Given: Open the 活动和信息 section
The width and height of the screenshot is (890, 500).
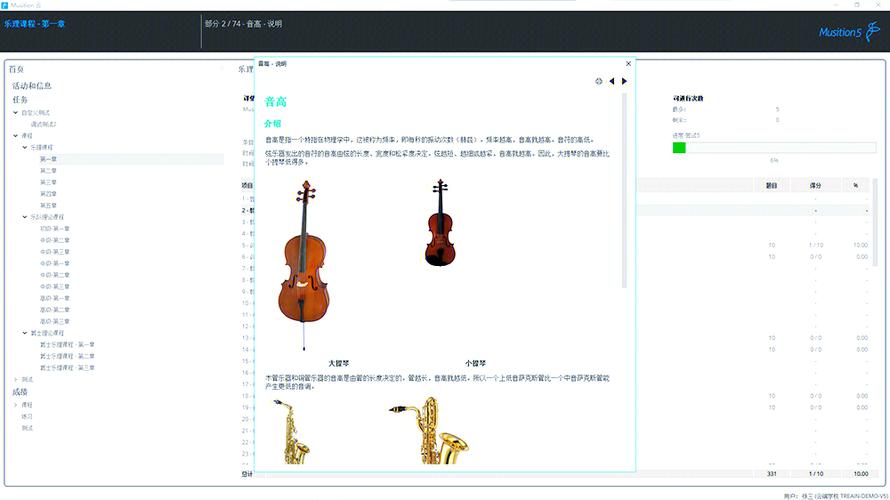Looking at the screenshot, I should click(32, 86).
